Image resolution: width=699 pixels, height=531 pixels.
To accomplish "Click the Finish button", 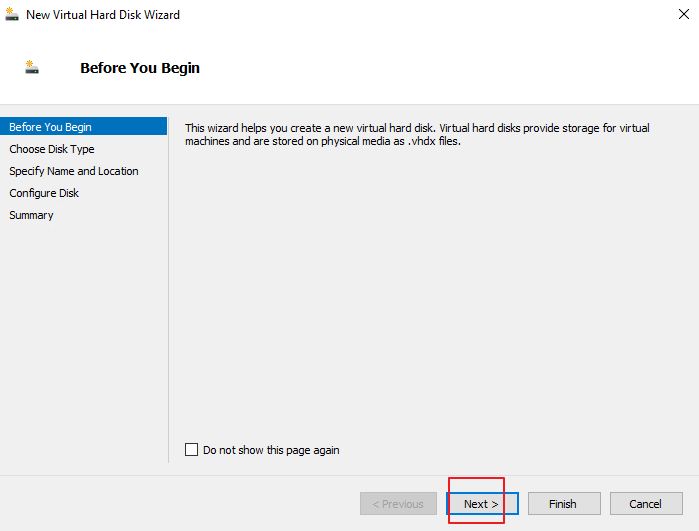I will click(563, 504).
